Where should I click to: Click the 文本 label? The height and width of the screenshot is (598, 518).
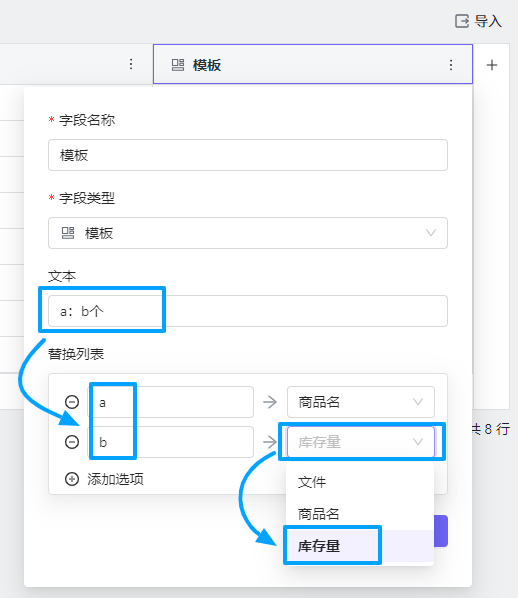(62, 276)
